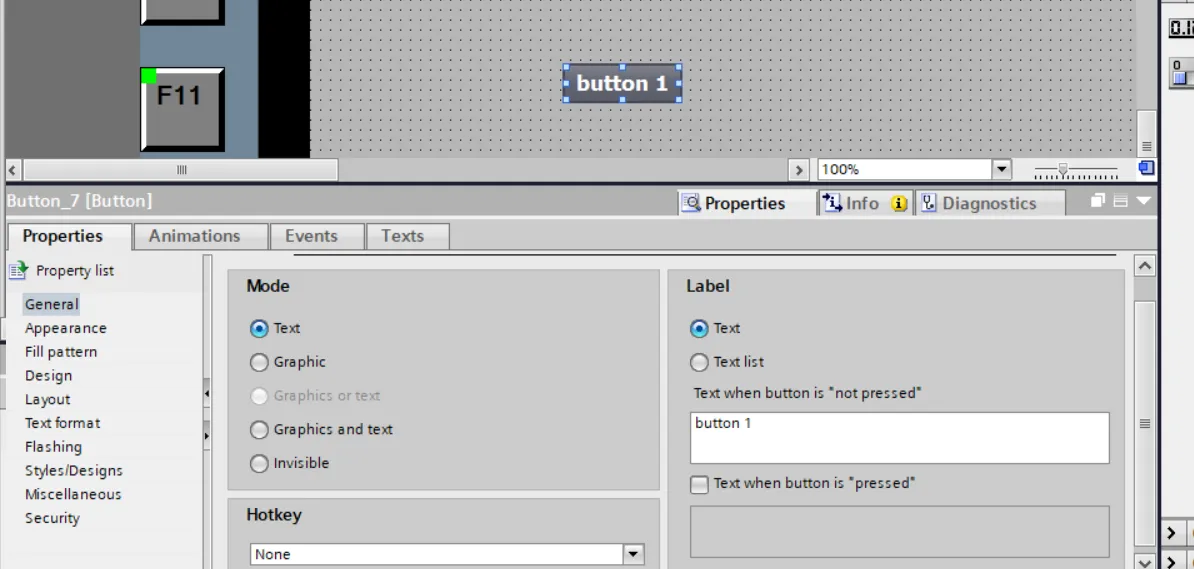1194x569 pixels.
Task: Open the Info inspector tab
Action: [x=866, y=203]
